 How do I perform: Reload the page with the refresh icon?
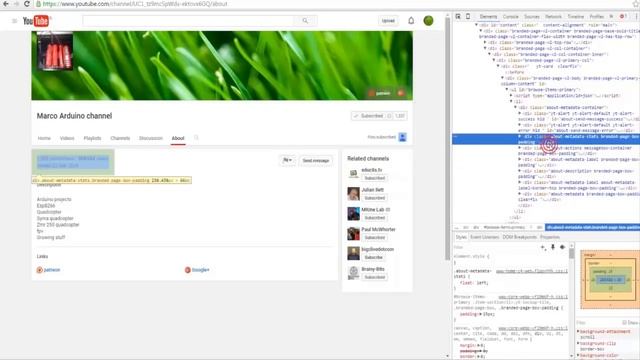pyautogui.click(x=27, y=4)
